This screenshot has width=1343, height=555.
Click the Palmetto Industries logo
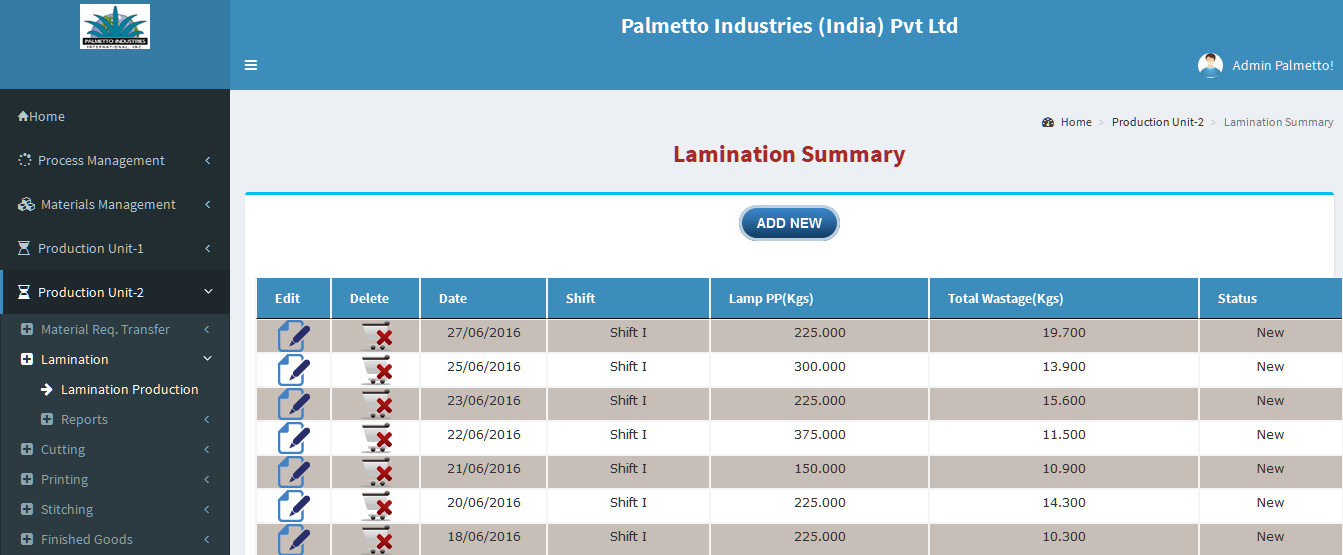tap(115, 27)
